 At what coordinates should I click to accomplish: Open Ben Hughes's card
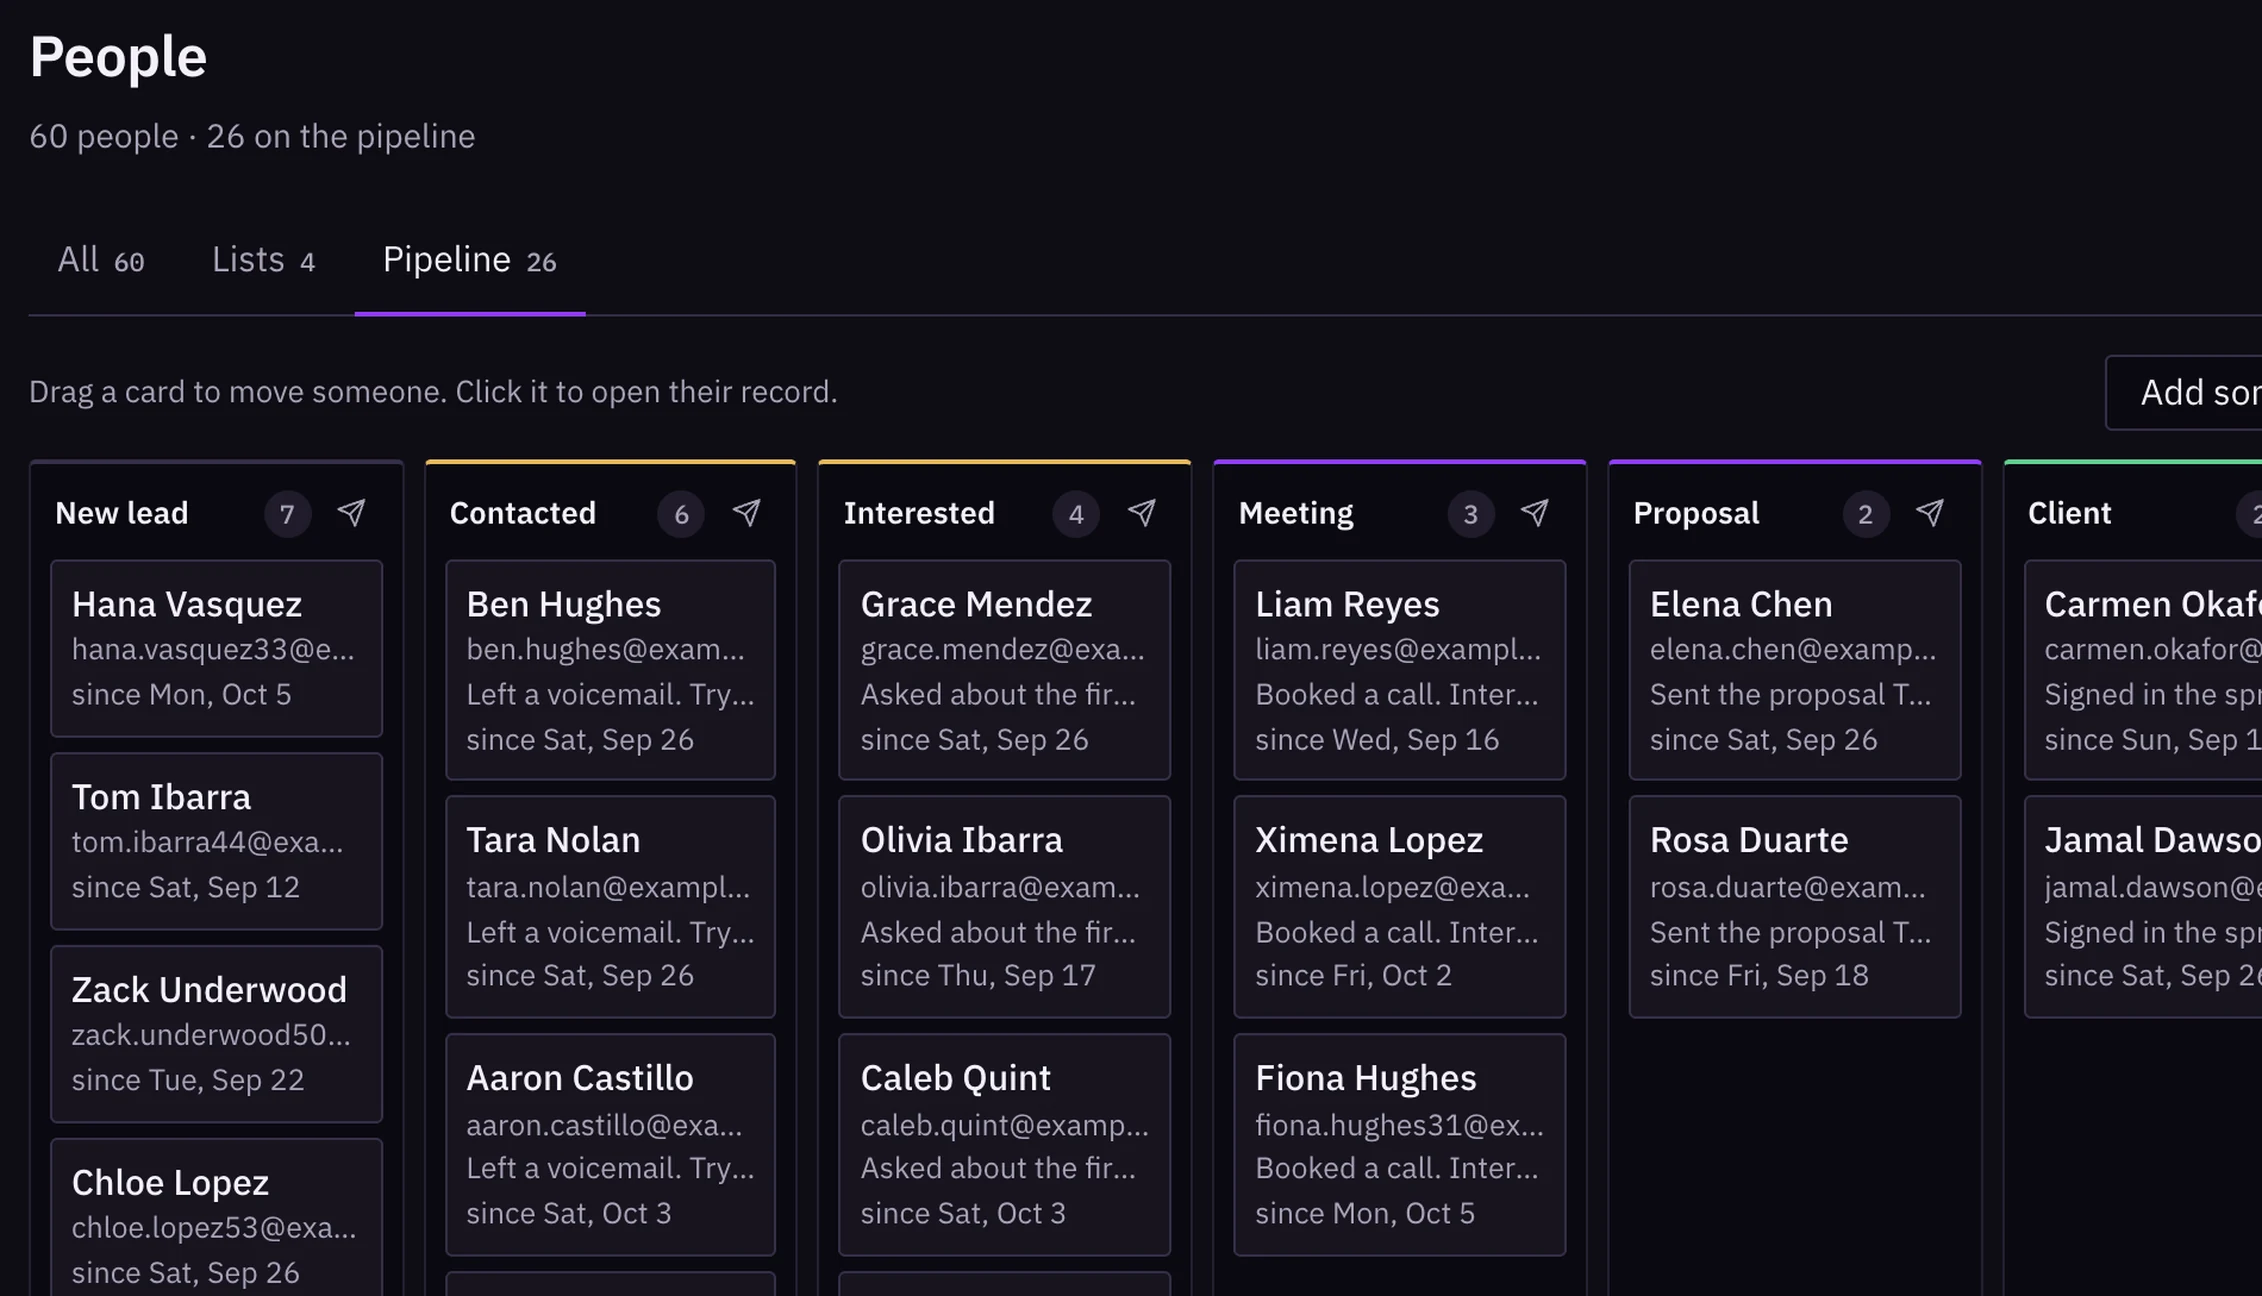click(610, 670)
